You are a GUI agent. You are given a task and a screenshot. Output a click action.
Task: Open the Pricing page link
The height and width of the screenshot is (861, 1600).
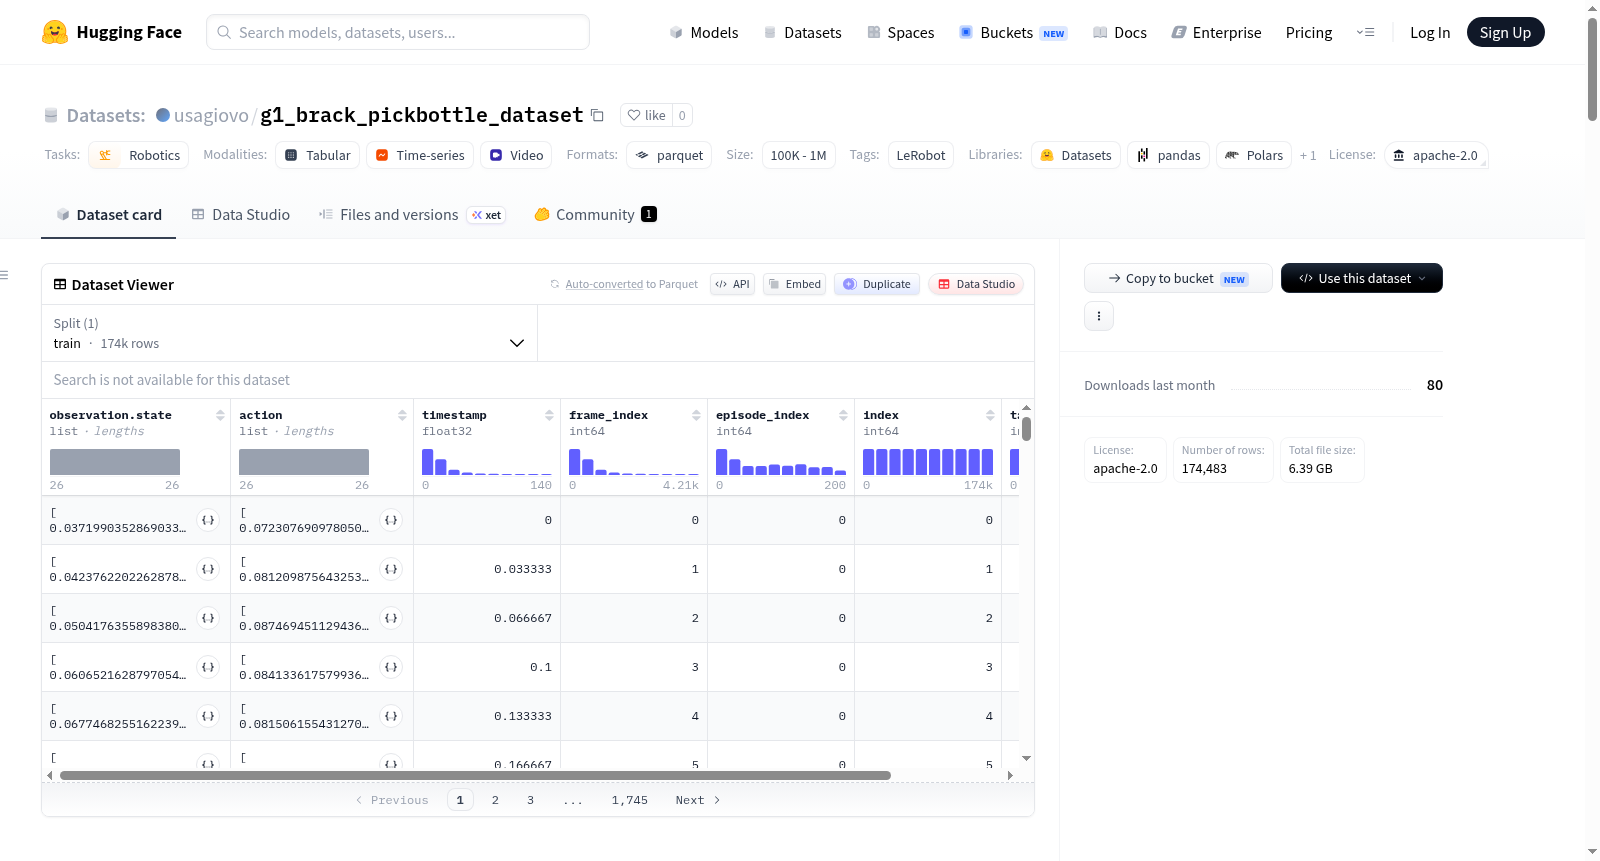pos(1309,32)
